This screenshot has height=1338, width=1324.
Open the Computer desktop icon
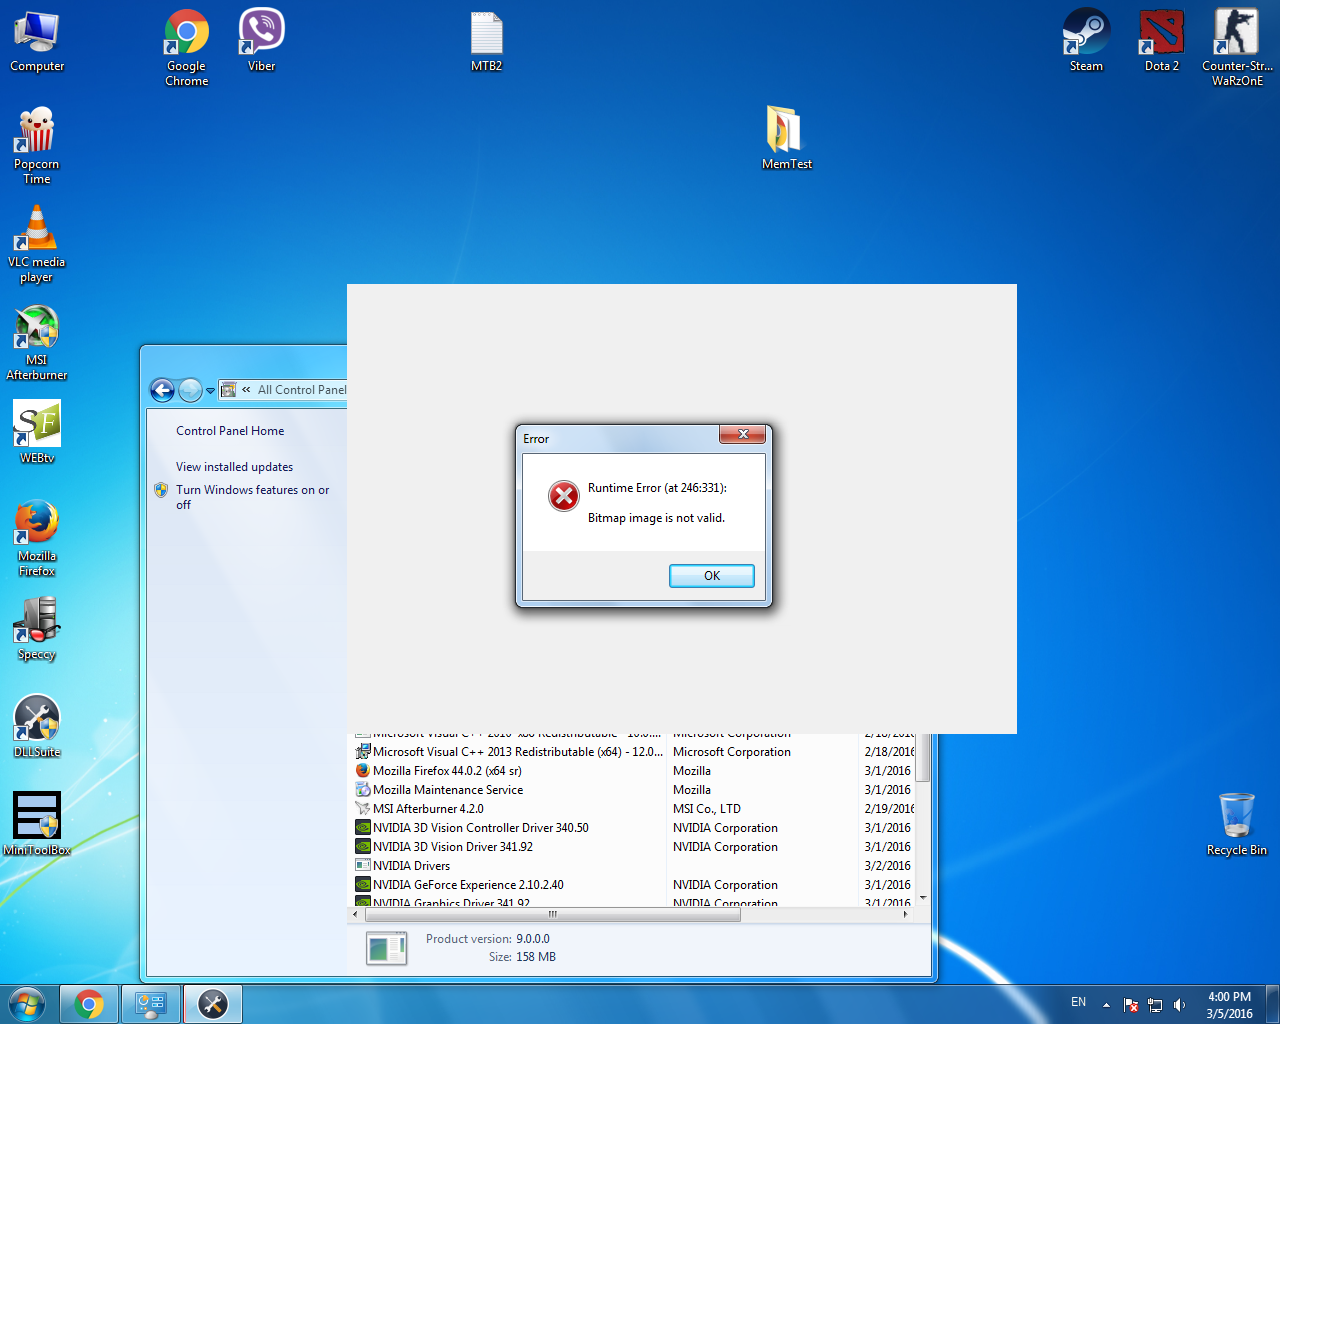click(x=37, y=41)
